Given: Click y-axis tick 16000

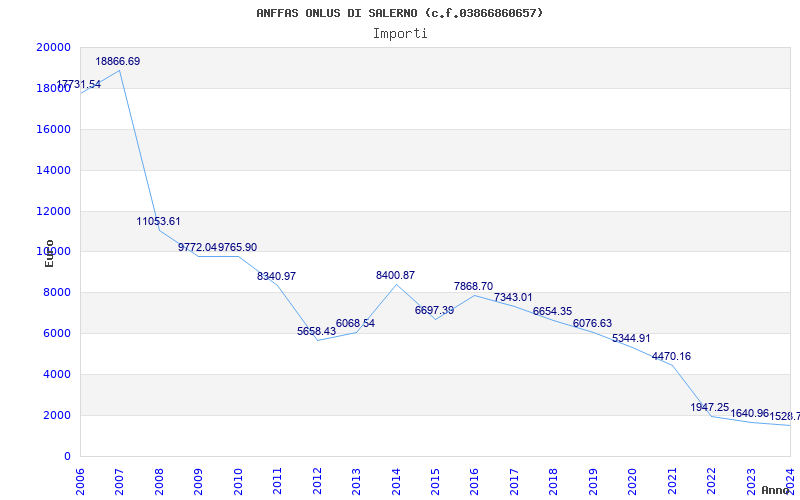Looking at the screenshot, I should (x=53, y=129).
